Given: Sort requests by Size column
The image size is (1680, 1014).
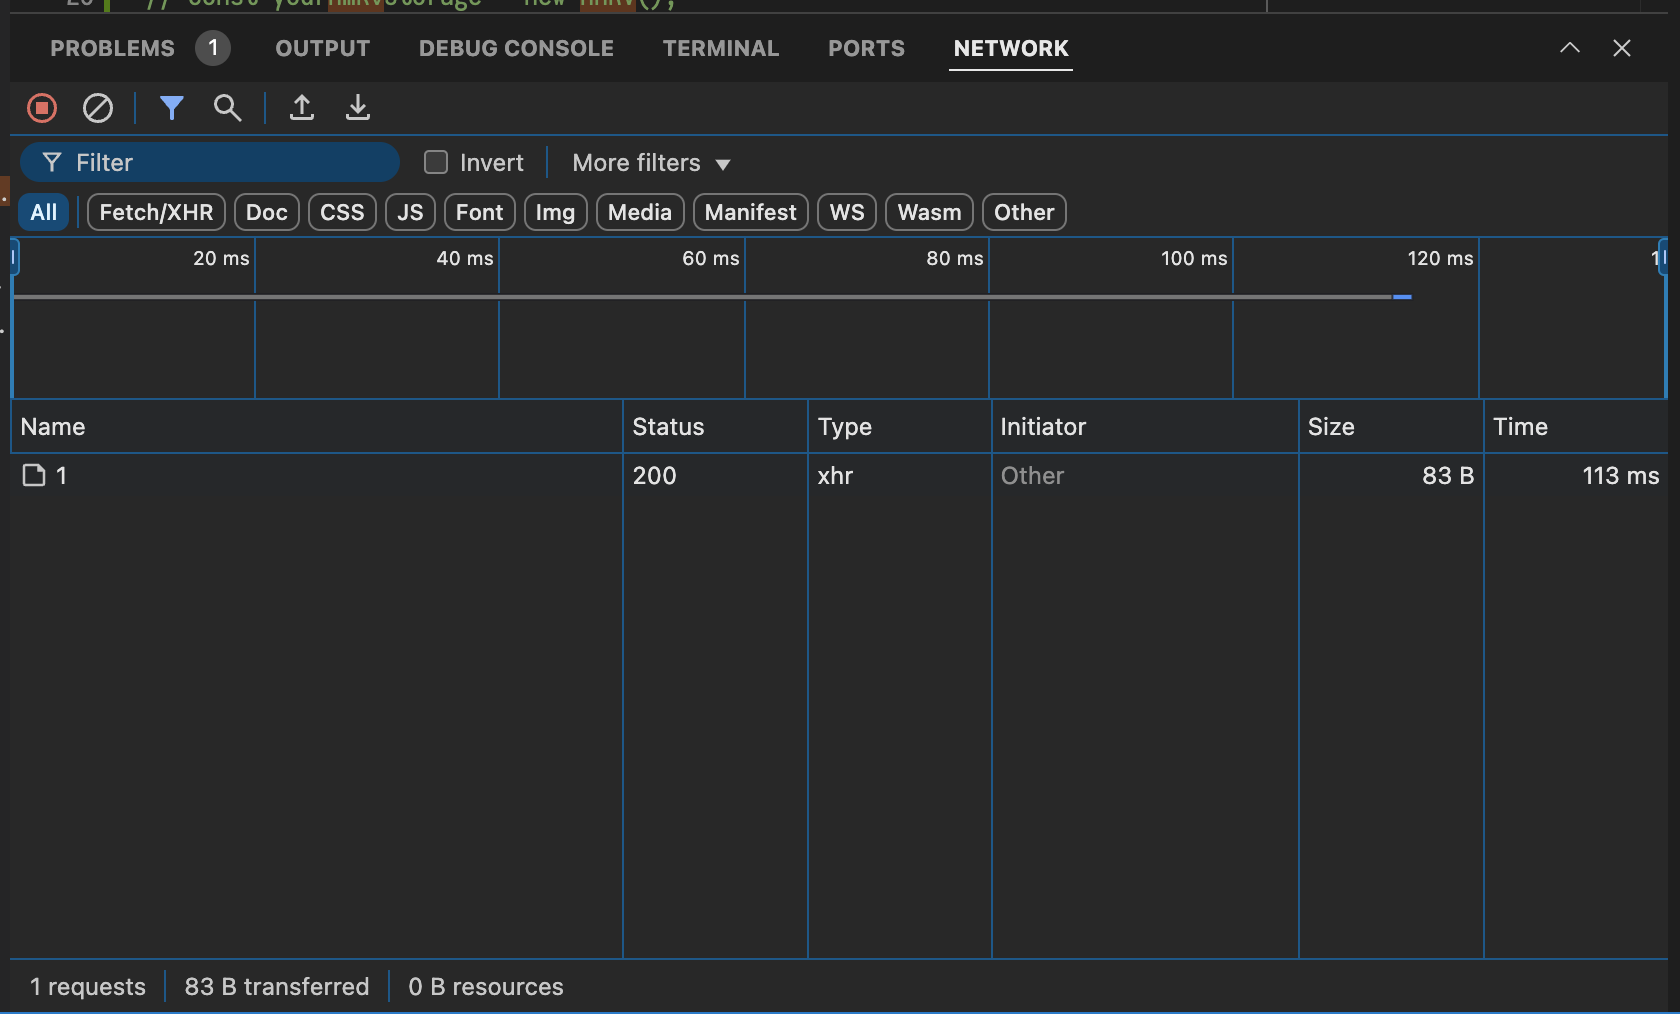Looking at the screenshot, I should [x=1331, y=427].
